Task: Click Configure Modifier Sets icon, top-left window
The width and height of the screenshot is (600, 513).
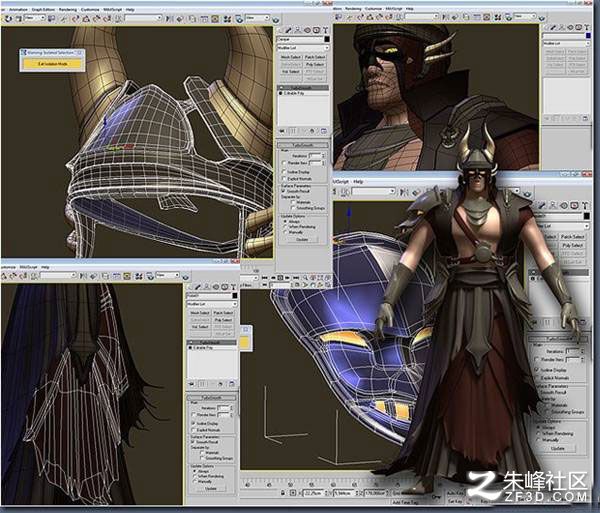Action: click(x=324, y=131)
